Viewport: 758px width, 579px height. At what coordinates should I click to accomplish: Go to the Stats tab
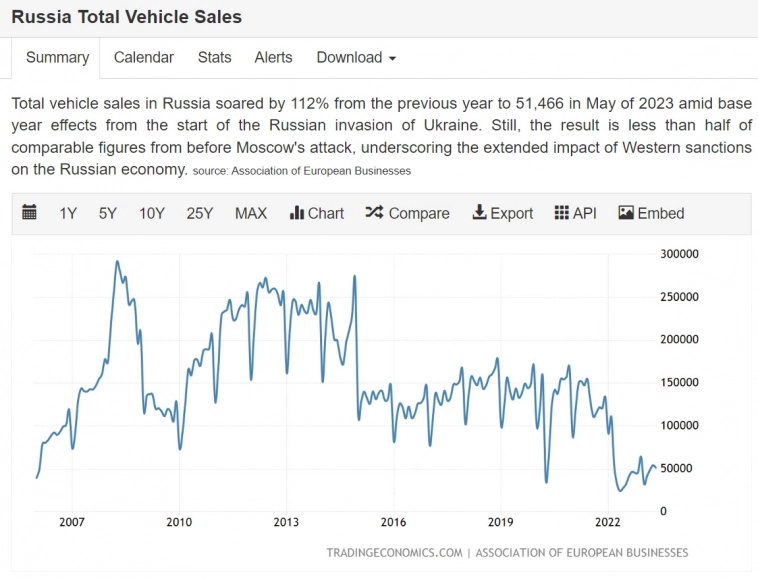pyautogui.click(x=214, y=58)
